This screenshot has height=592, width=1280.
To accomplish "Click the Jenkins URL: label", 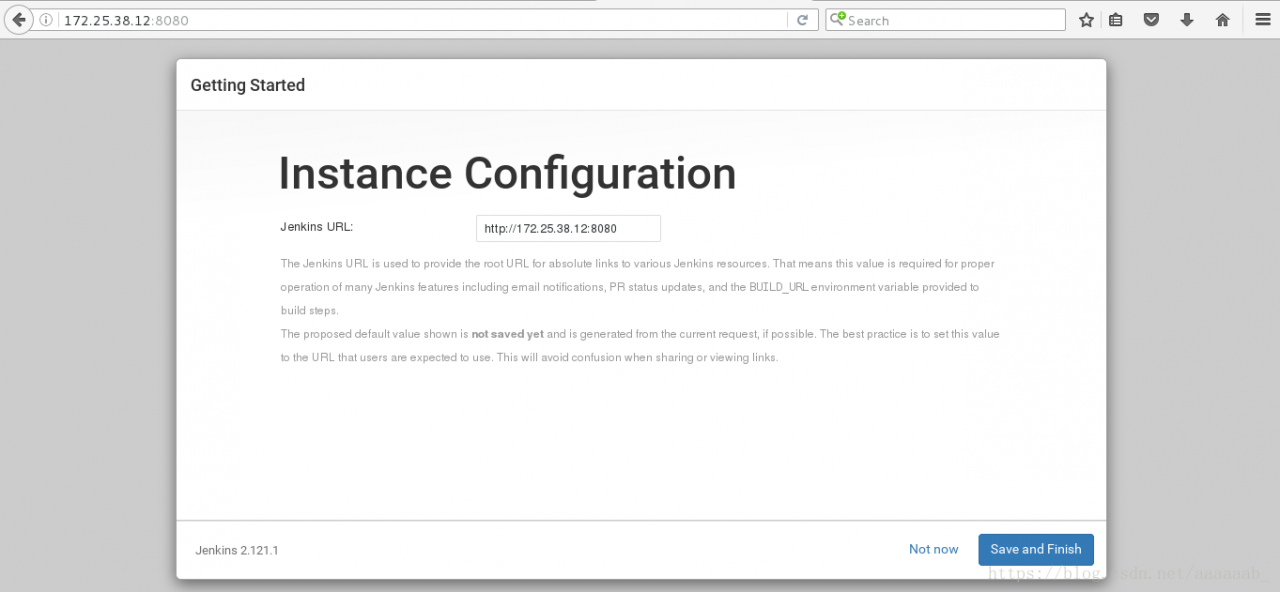I will pos(316,227).
